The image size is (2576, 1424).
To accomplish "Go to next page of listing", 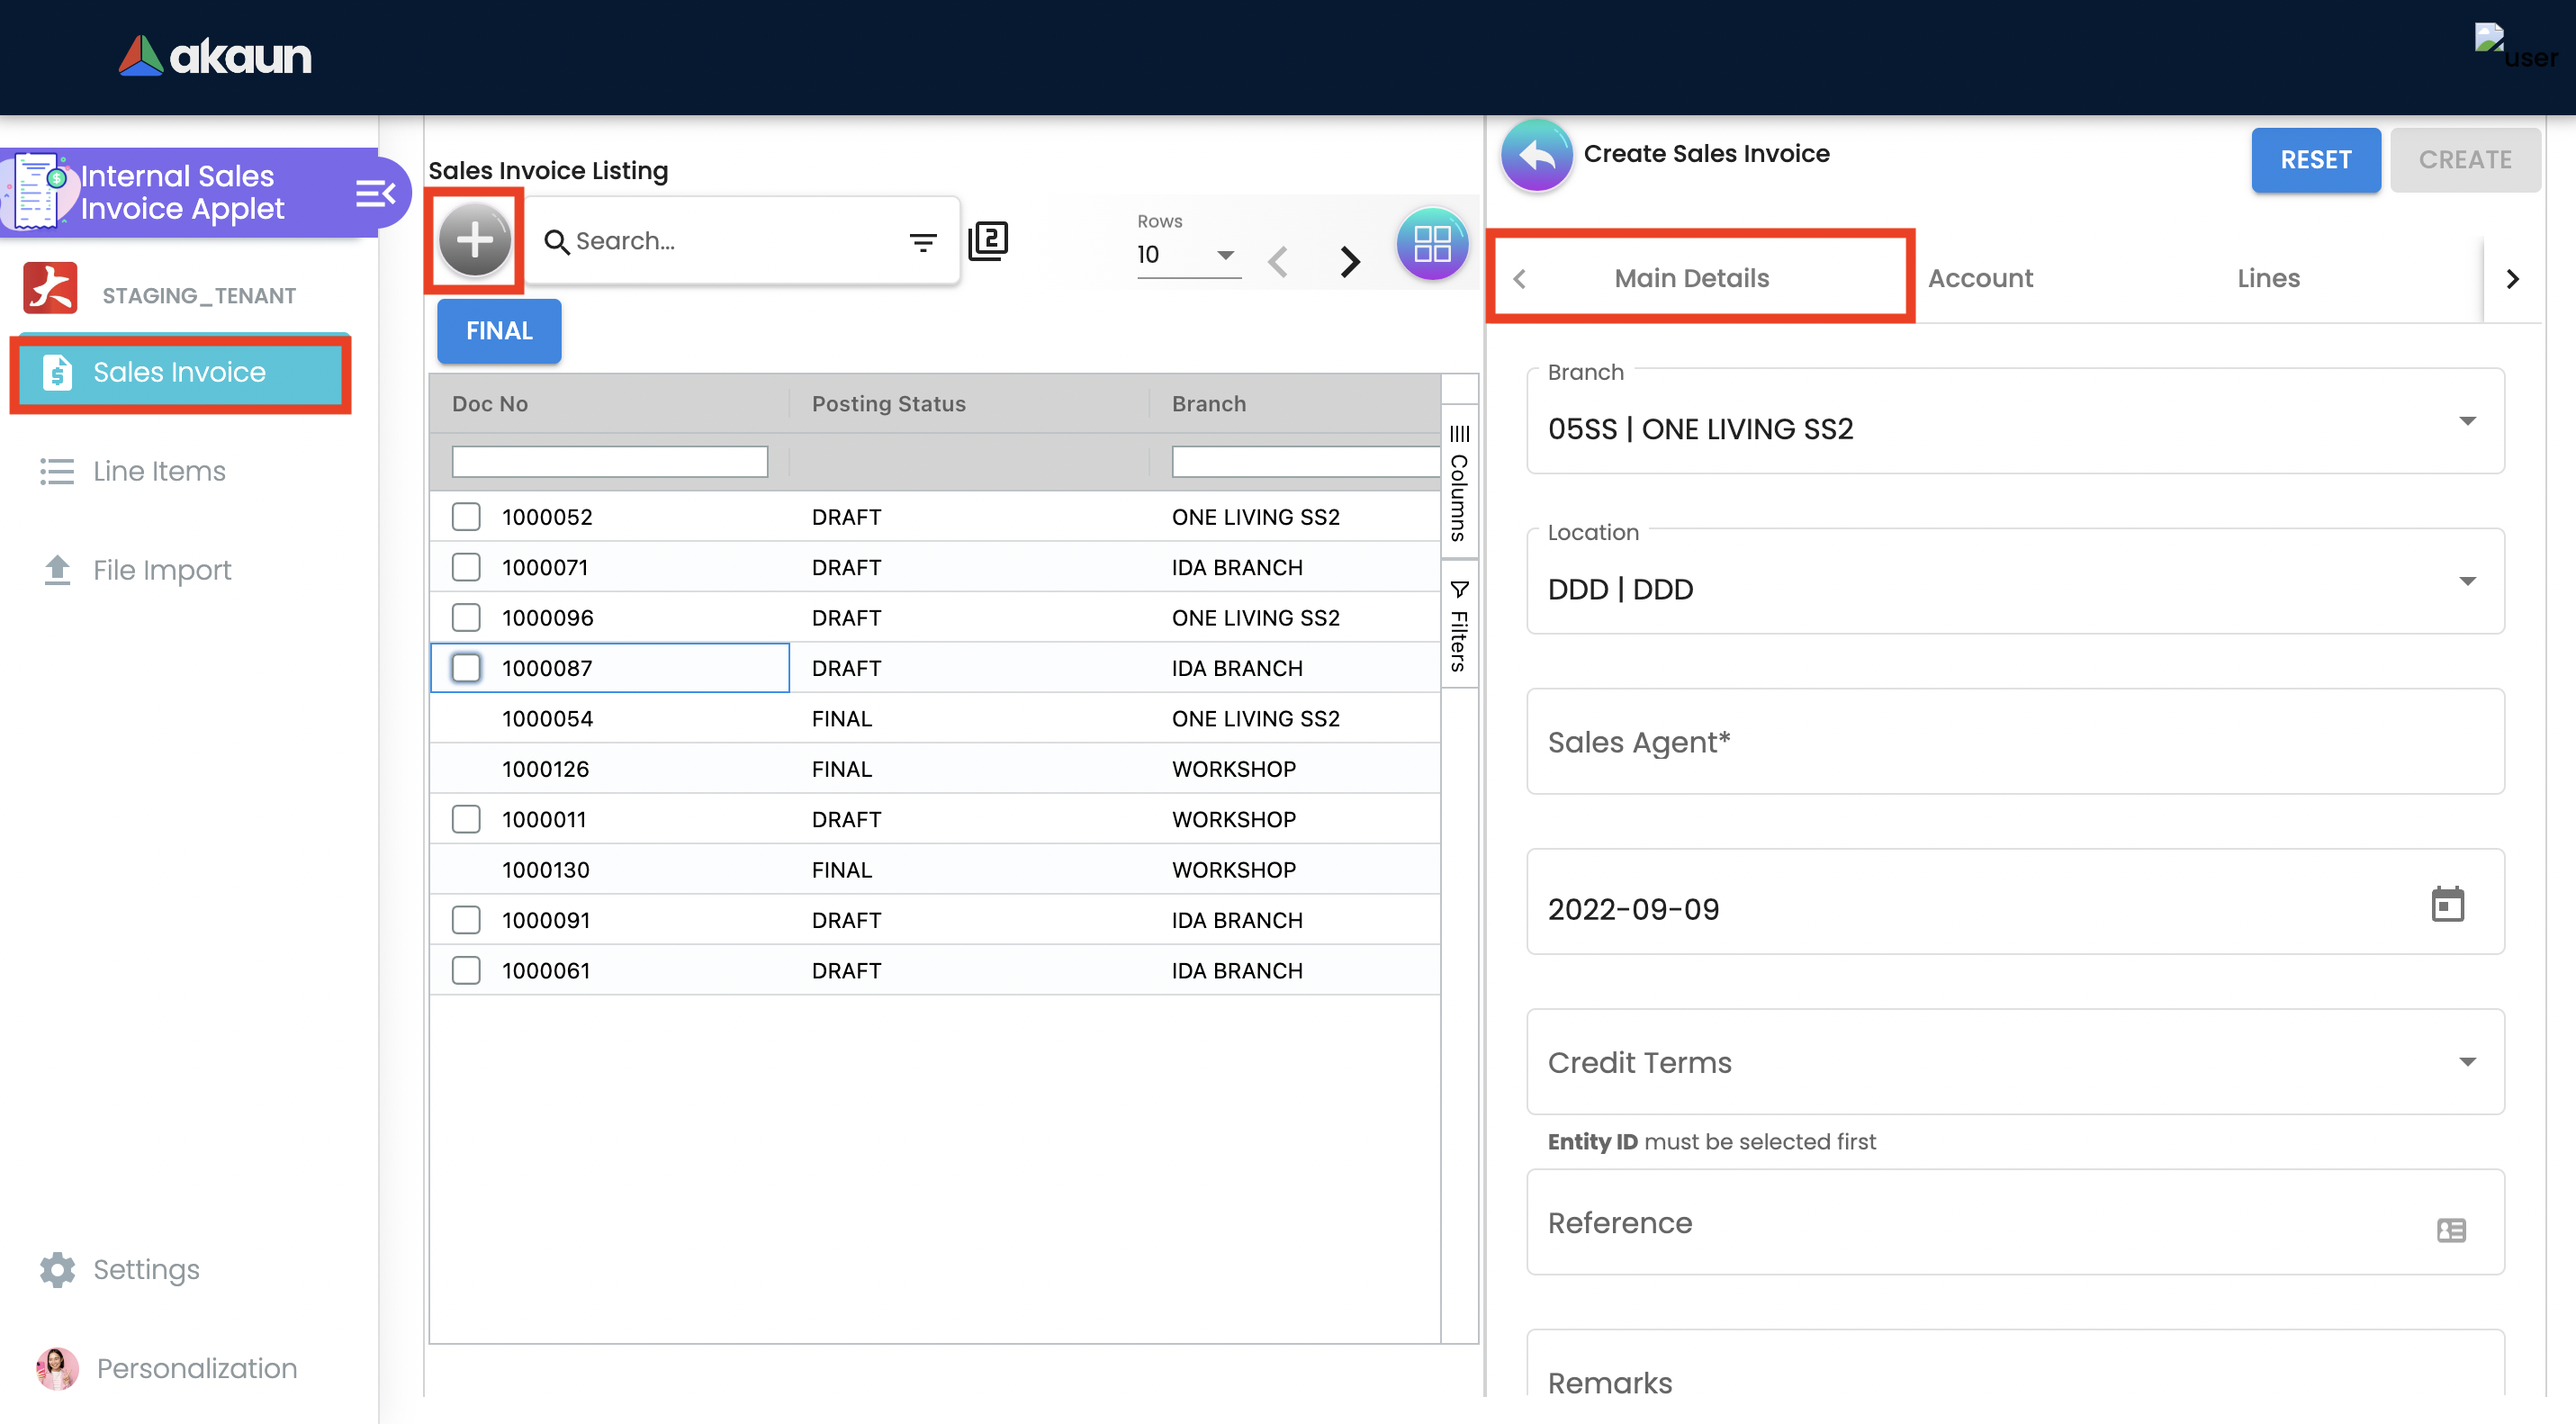I will (1349, 261).
